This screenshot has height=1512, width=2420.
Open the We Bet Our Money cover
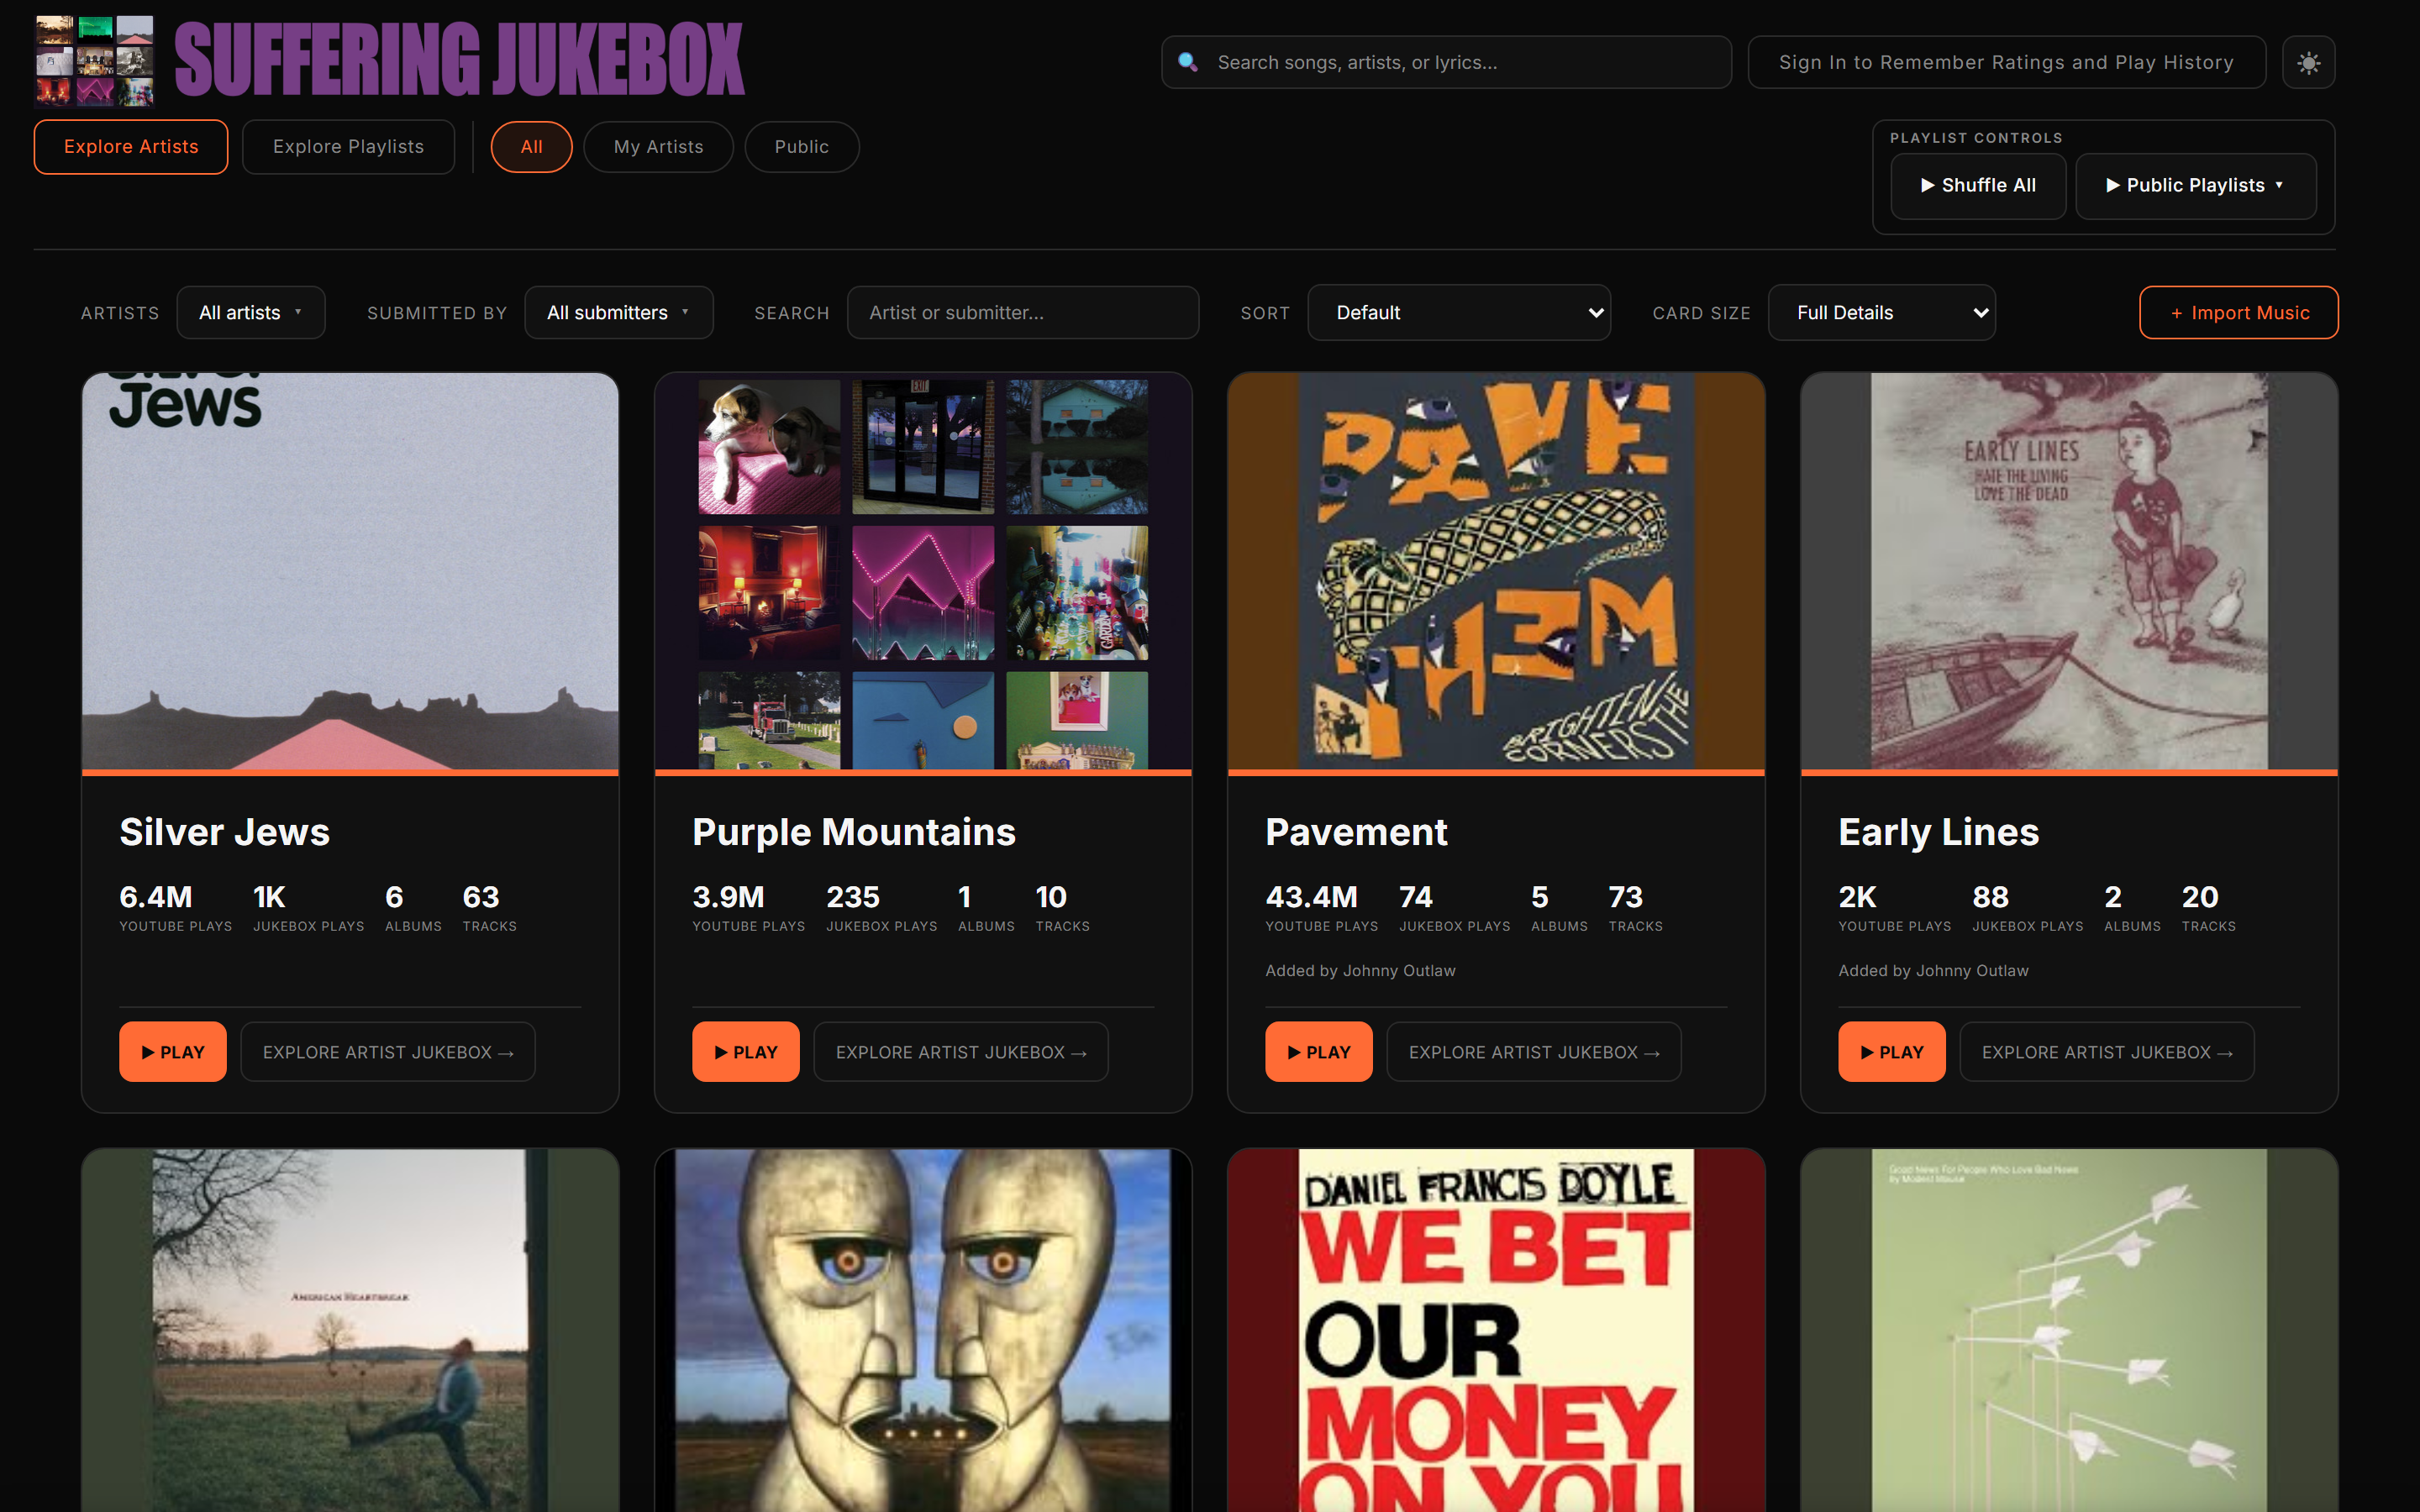[1496, 1330]
